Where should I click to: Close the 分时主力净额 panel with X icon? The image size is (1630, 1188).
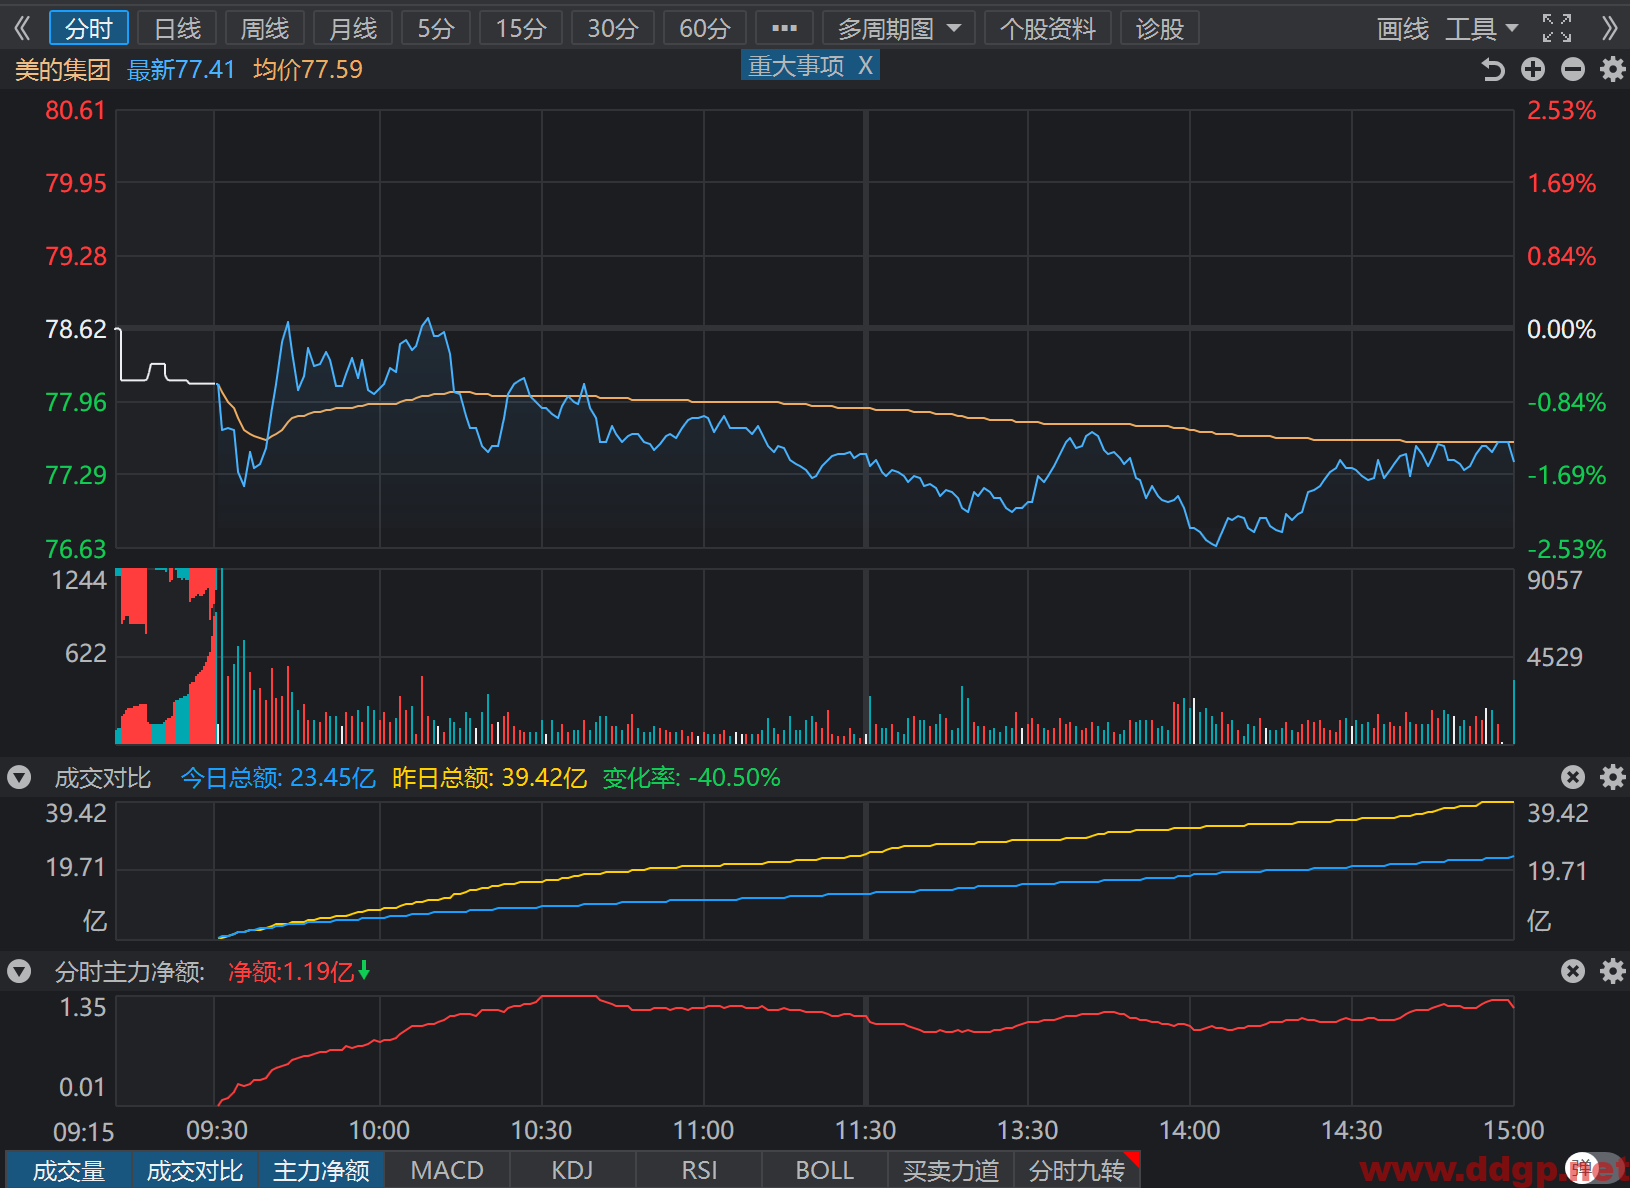click(x=1573, y=971)
